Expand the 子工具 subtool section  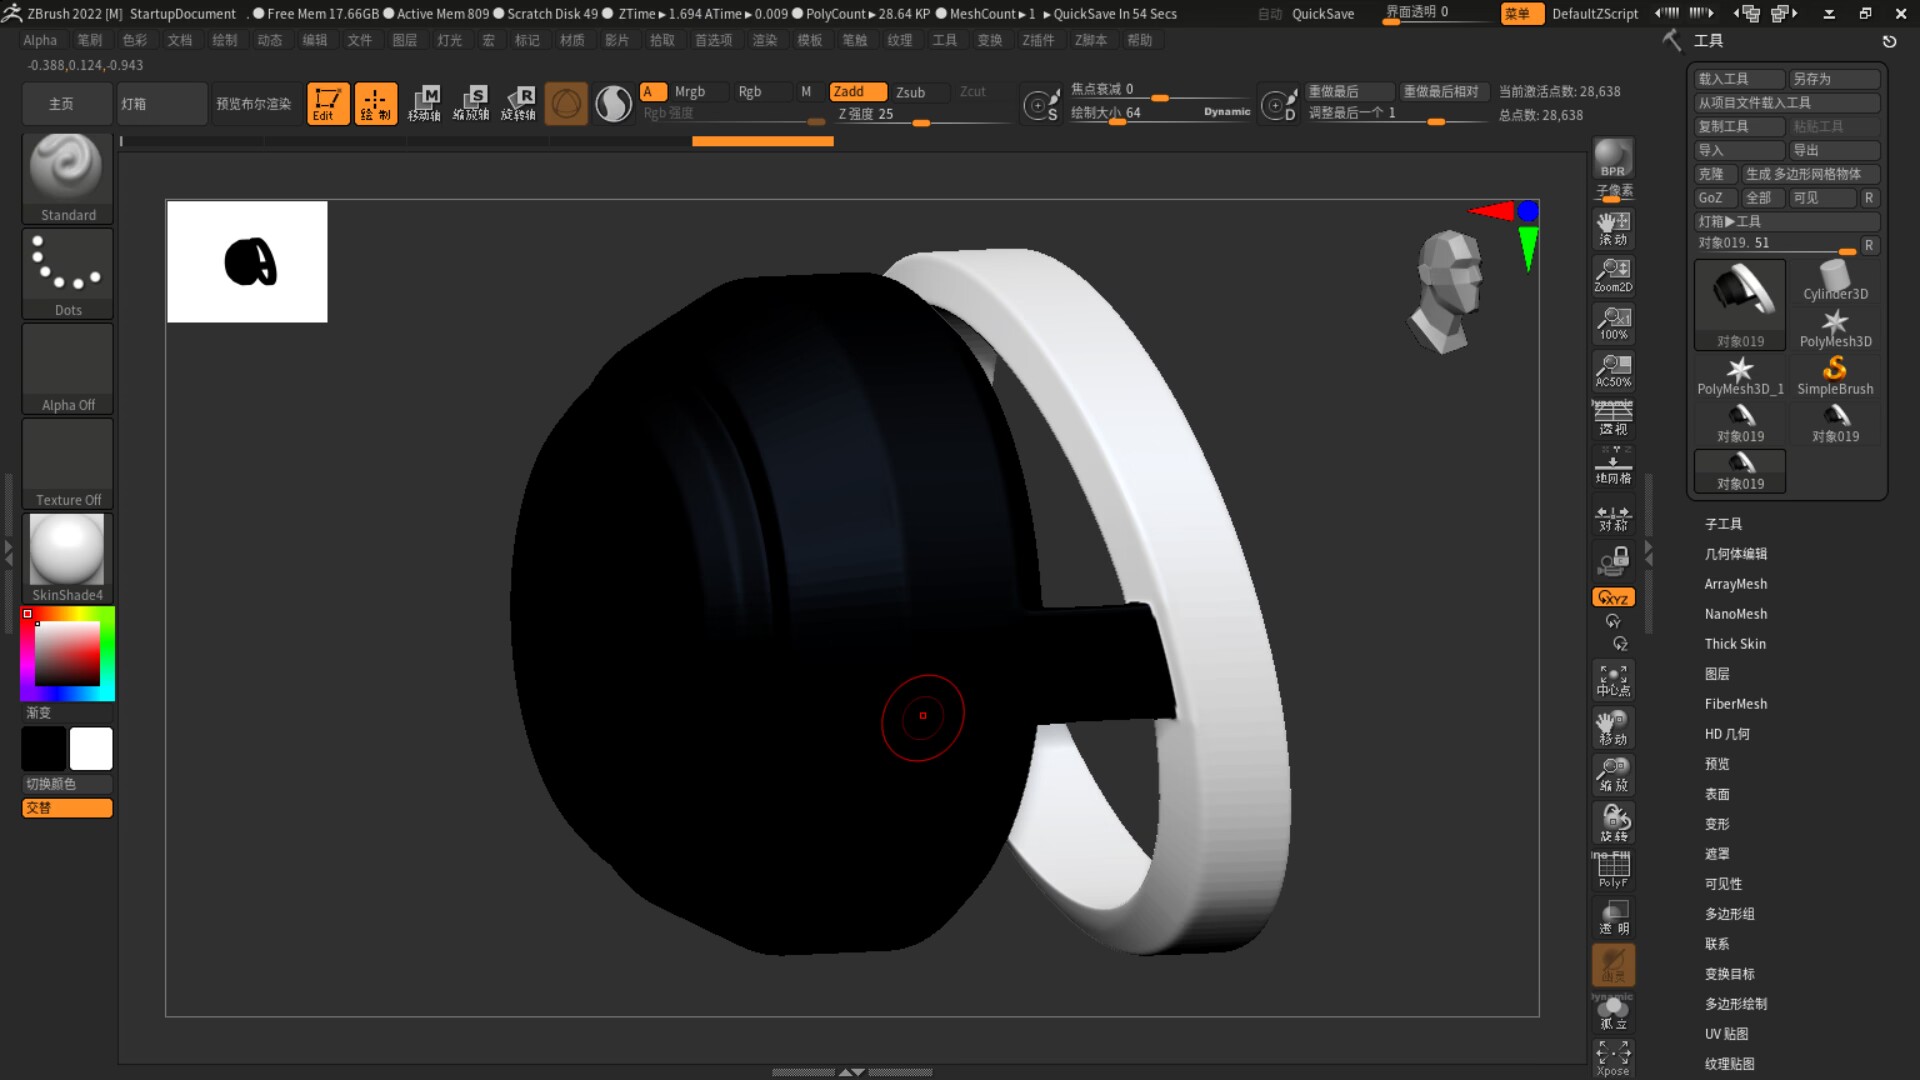pos(1723,524)
